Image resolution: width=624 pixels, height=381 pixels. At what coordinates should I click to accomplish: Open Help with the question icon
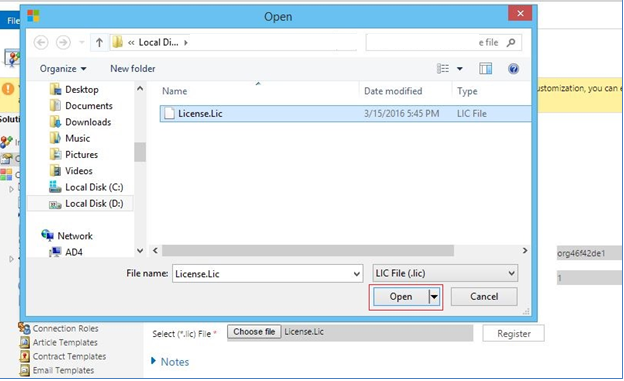pos(513,69)
